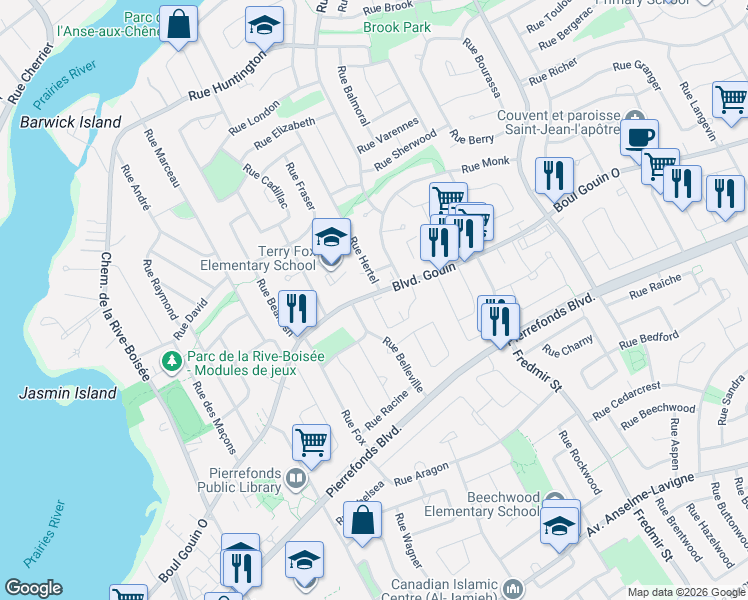Image resolution: width=748 pixels, height=600 pixels.
Task: Click Rue Beechwood street label
Action: point(658,416)
